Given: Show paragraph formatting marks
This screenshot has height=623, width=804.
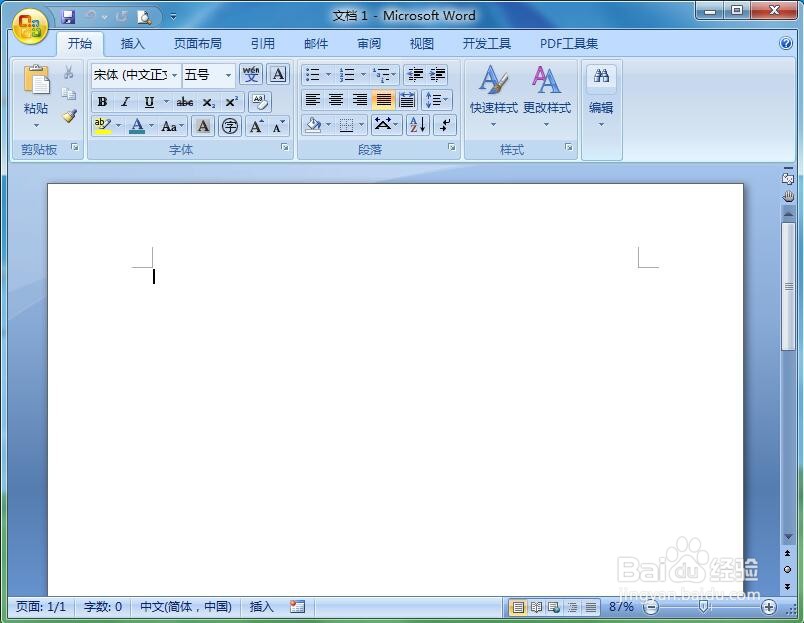Looking at the screenshot, I should pyautogui.click(x=445, y=125).
